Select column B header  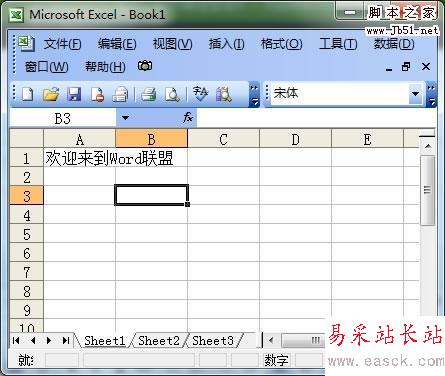pyautogui.click(x=151, y=139)
